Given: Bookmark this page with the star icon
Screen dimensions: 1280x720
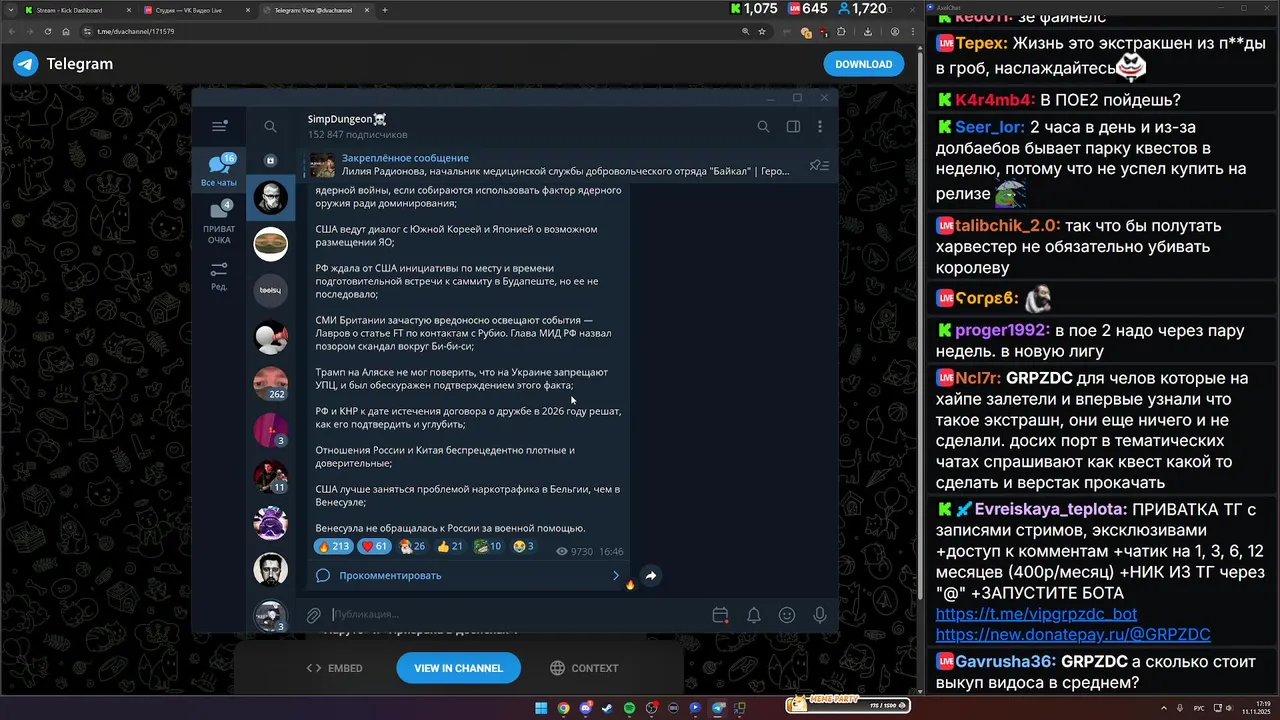Looking at the screenshot, I should (x=762, y=31).
